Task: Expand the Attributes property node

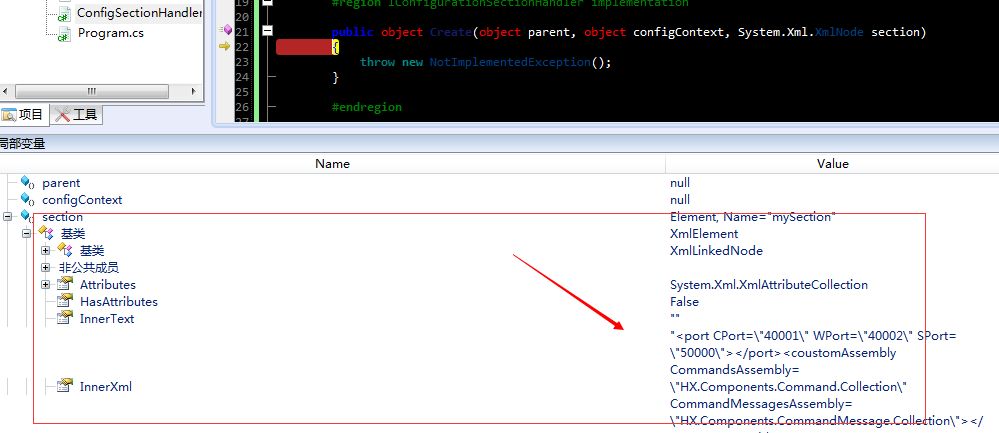Action: tap(46, 285)
